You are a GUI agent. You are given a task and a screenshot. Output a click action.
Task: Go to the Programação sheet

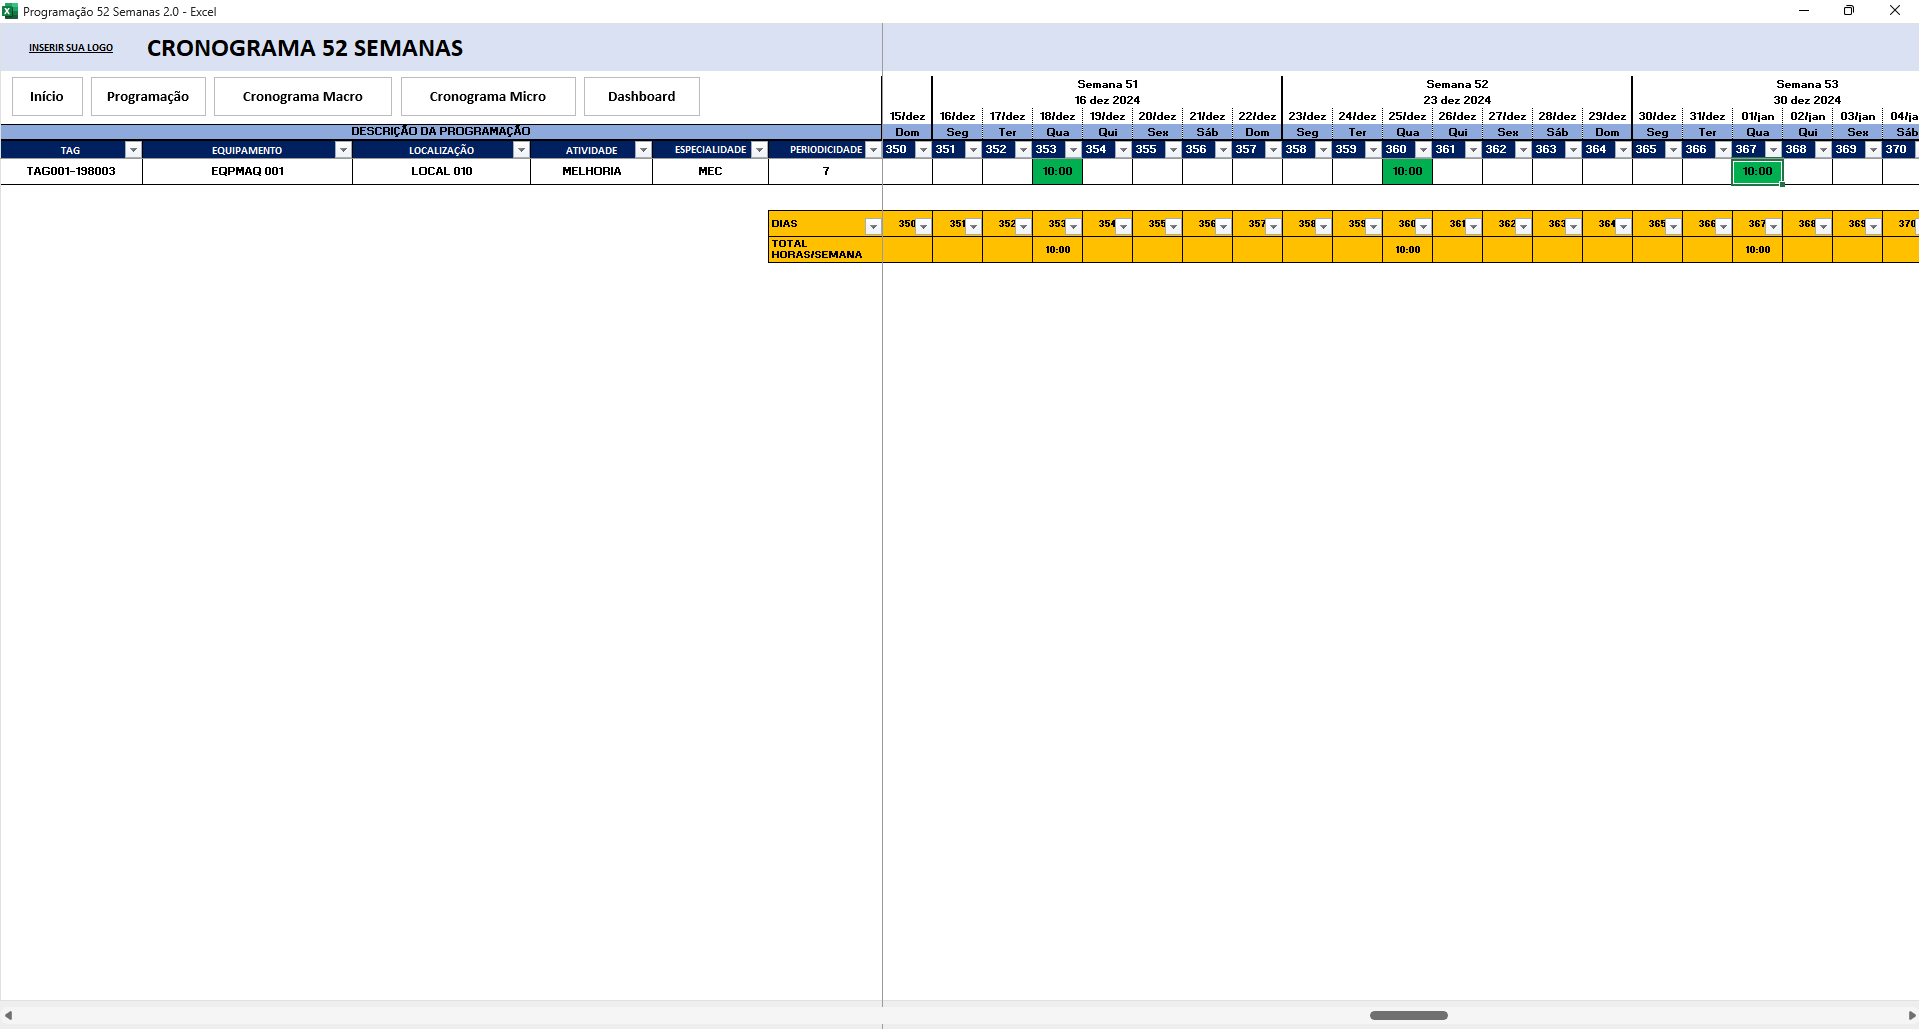148,97
